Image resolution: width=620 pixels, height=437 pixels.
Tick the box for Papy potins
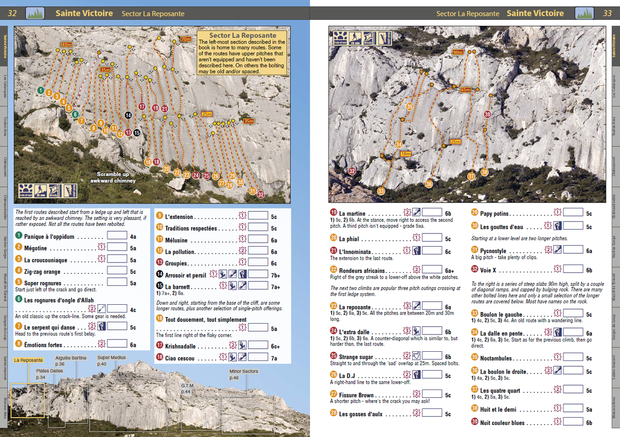coord(573,212)
